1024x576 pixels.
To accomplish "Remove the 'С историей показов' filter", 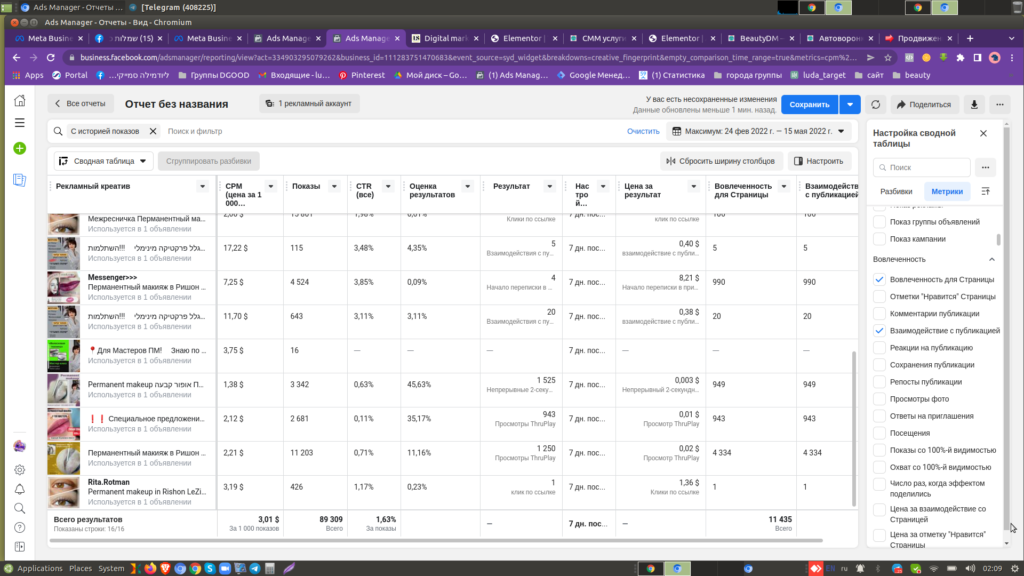I will click(x=153, y=131).
